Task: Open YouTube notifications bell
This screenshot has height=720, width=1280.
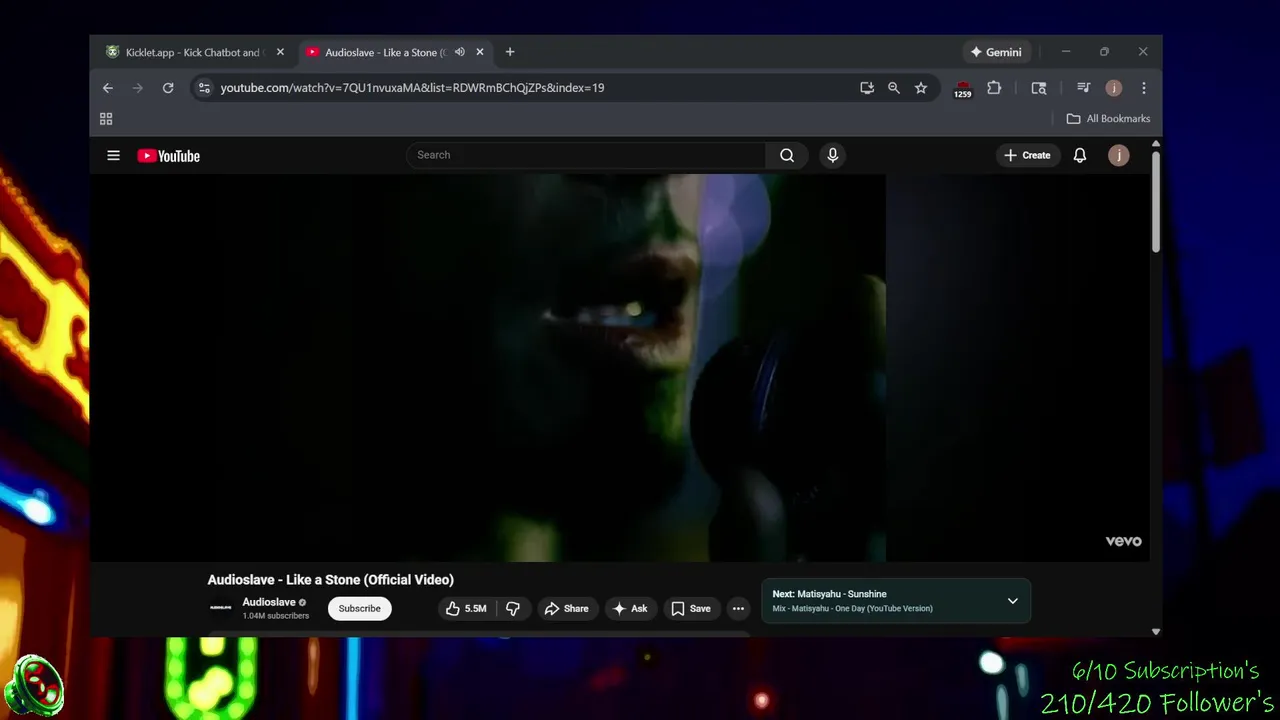Action: [1080, 155]
